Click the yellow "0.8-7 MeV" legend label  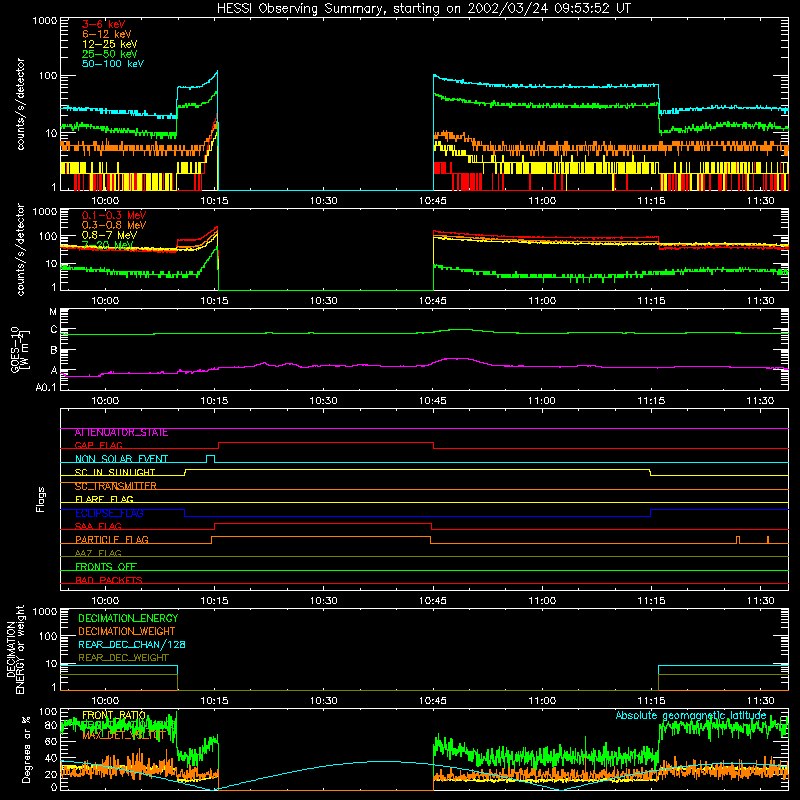[109, 235]
